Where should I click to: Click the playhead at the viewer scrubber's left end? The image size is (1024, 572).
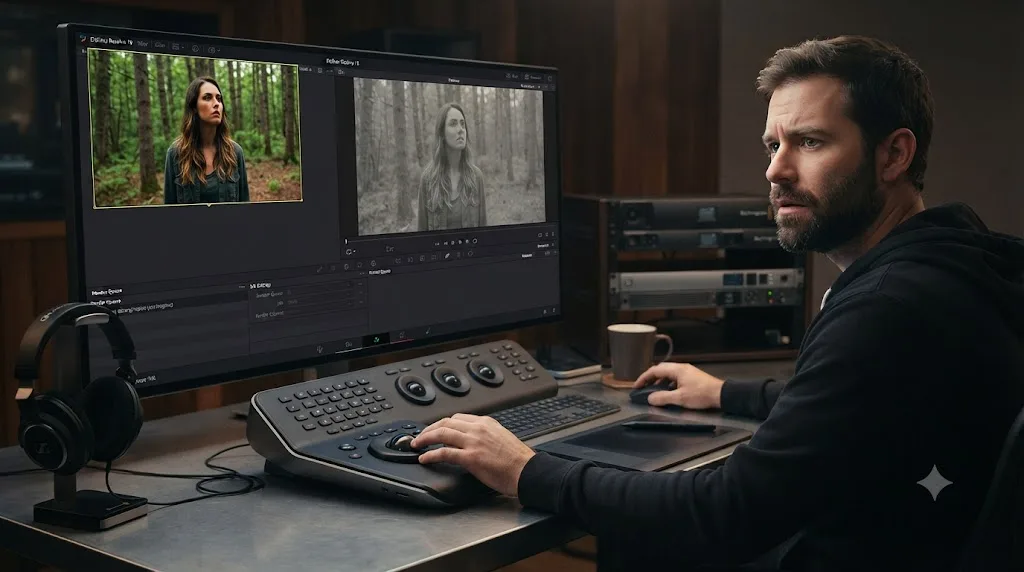click(x=346, y=242)
